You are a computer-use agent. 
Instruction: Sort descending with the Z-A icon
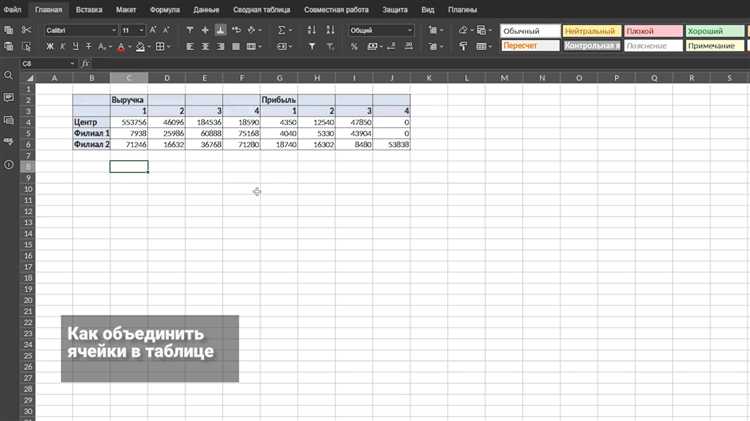[330, 30]
